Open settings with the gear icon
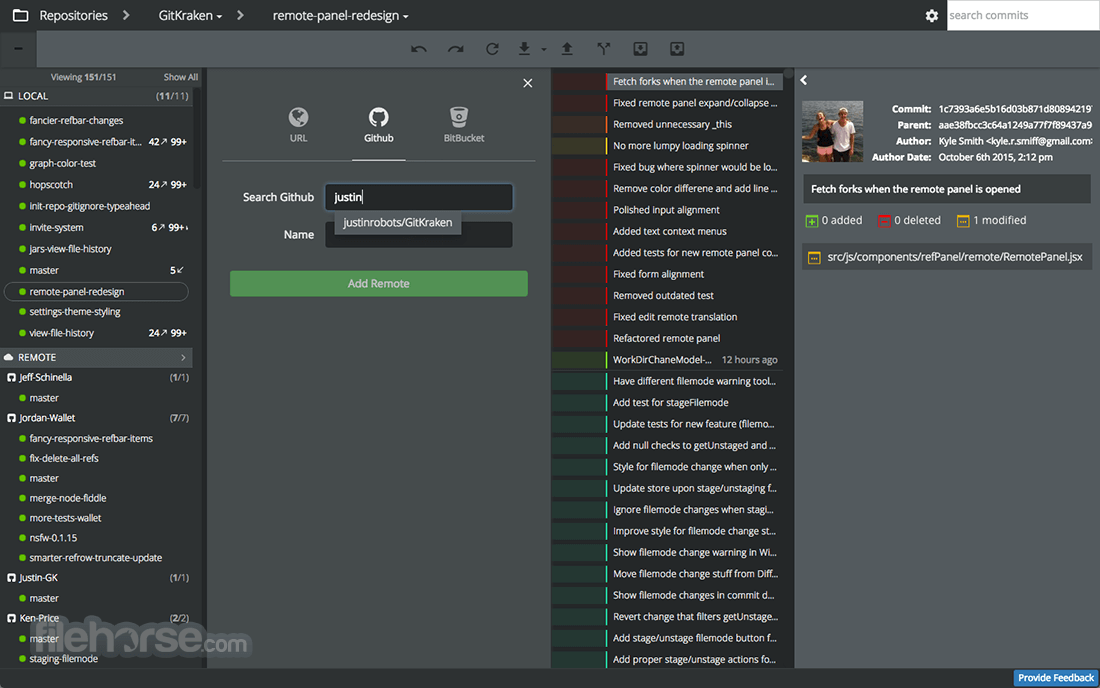 click(932, 15)
